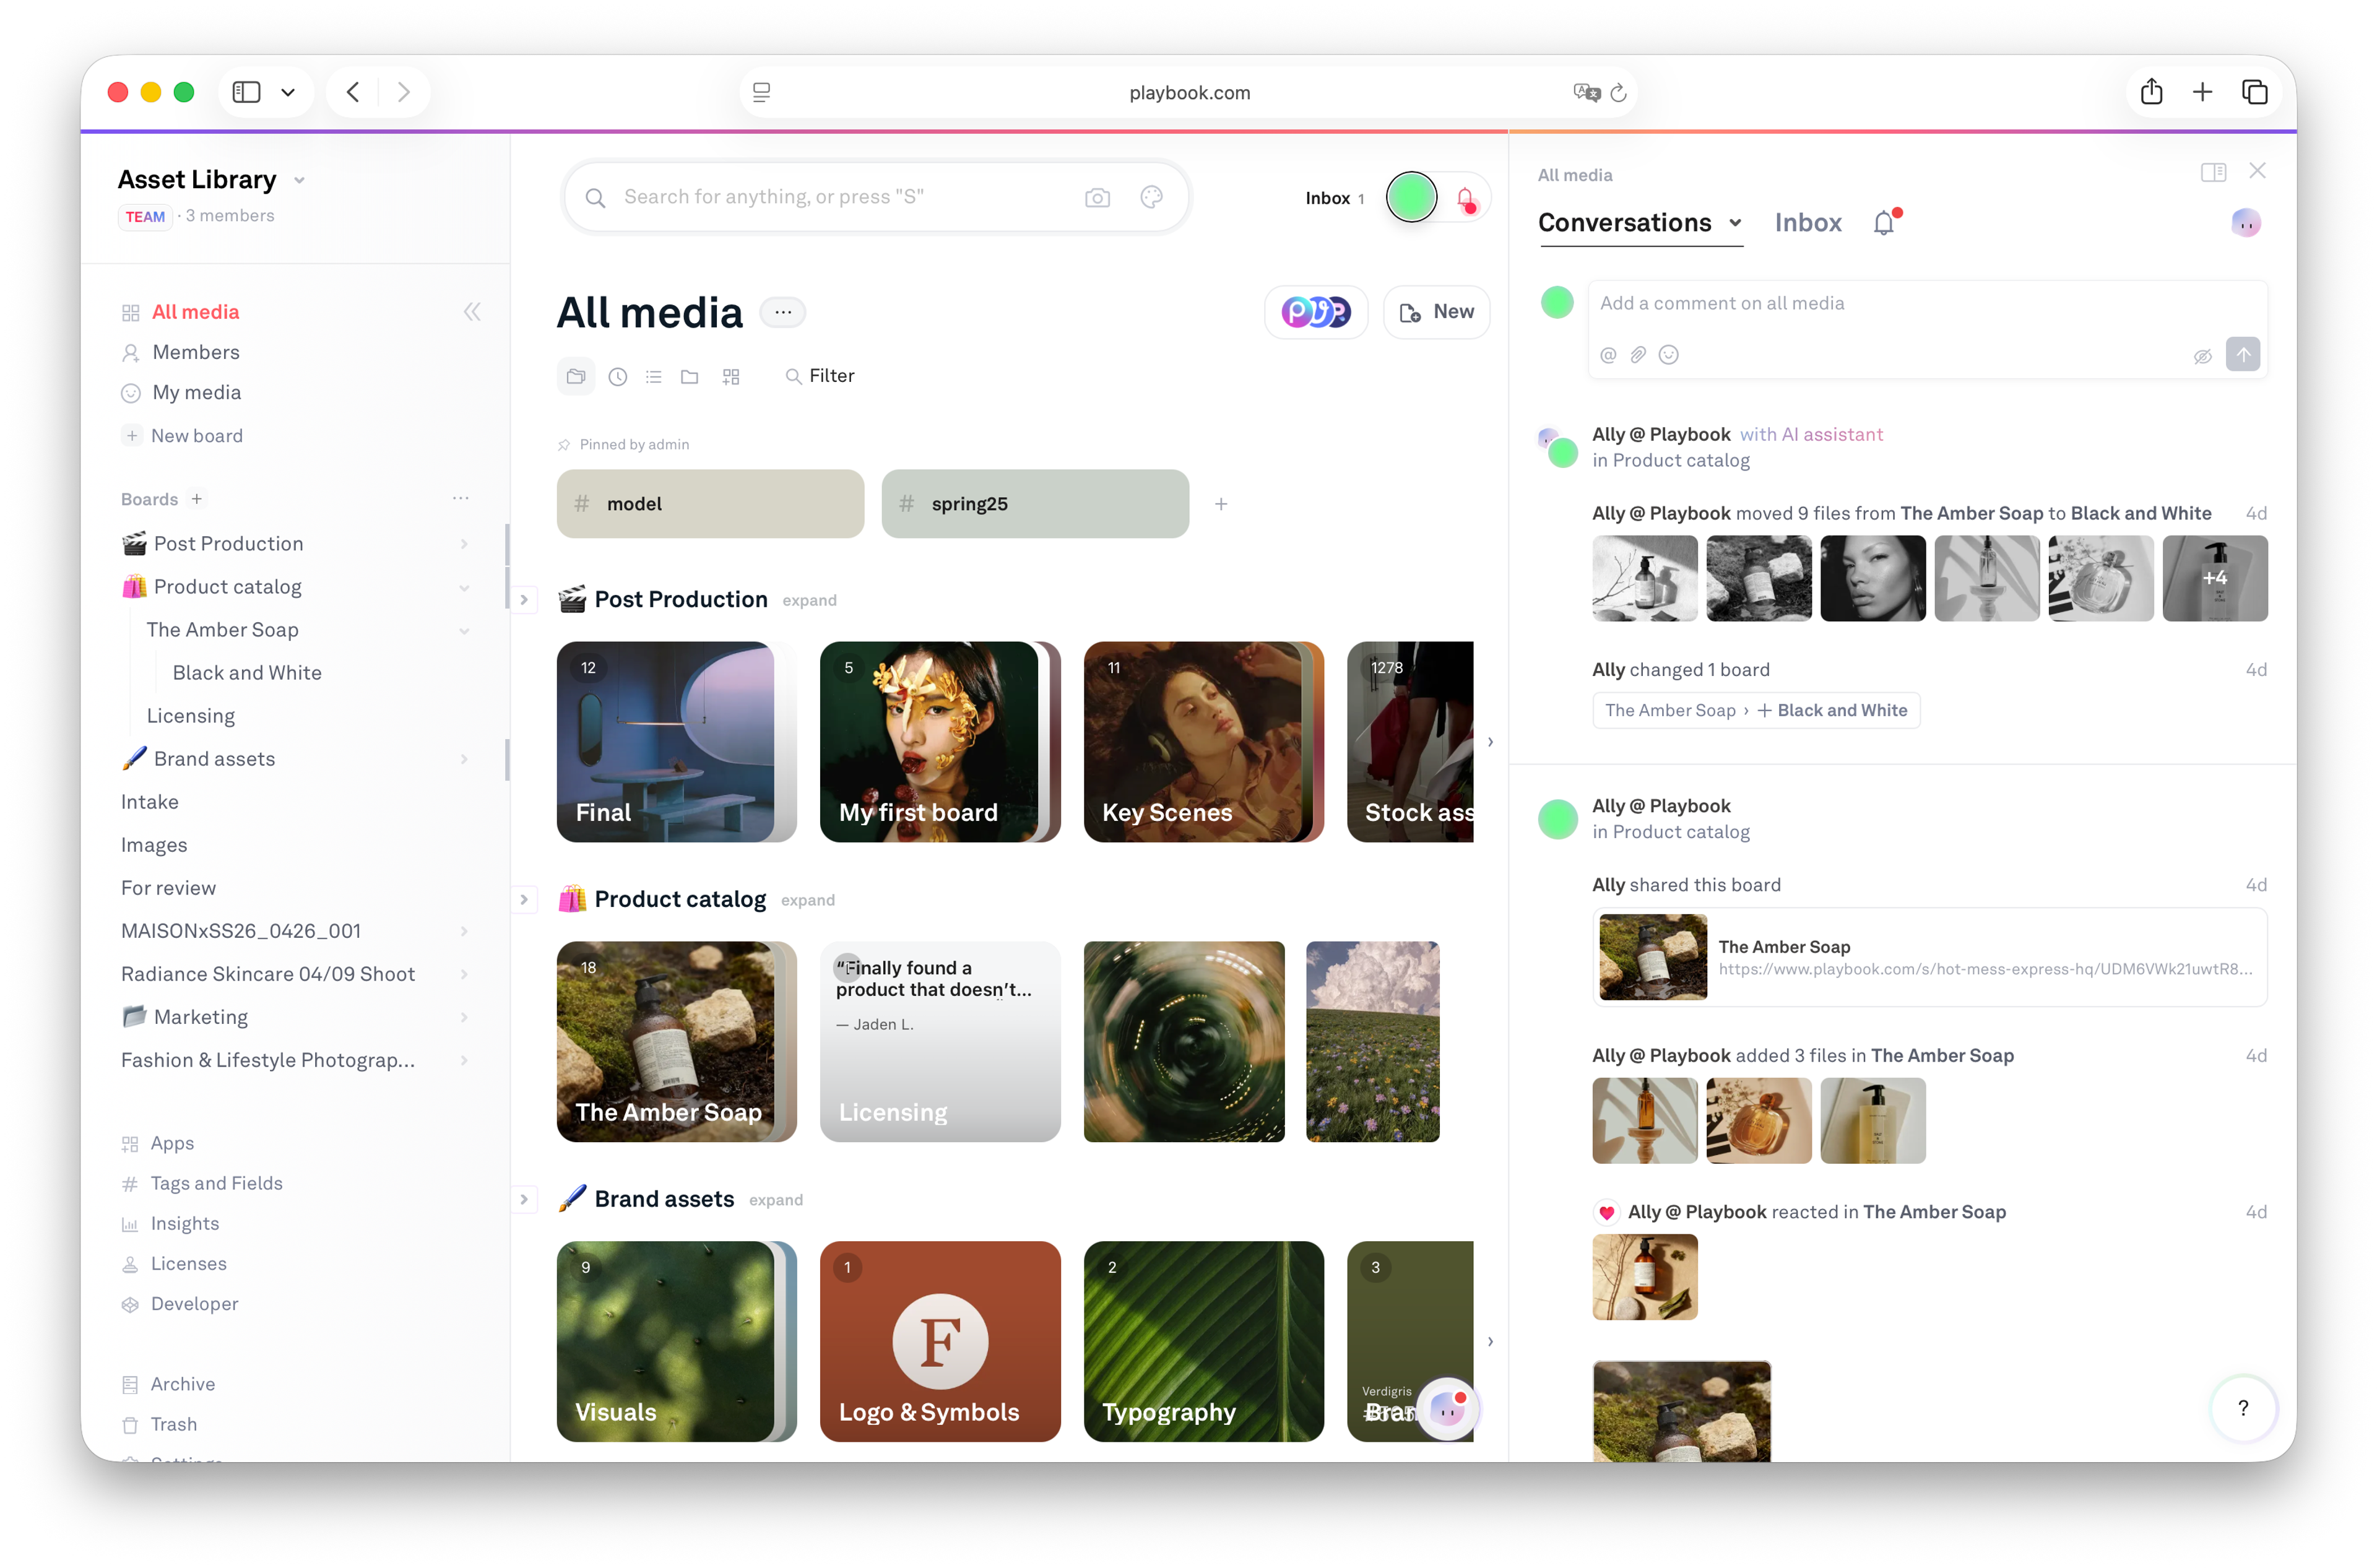This screenshot has width=2377, height=1568.
Task: Open the Conversations dropdown arrow
Action: pos(1735,223)
